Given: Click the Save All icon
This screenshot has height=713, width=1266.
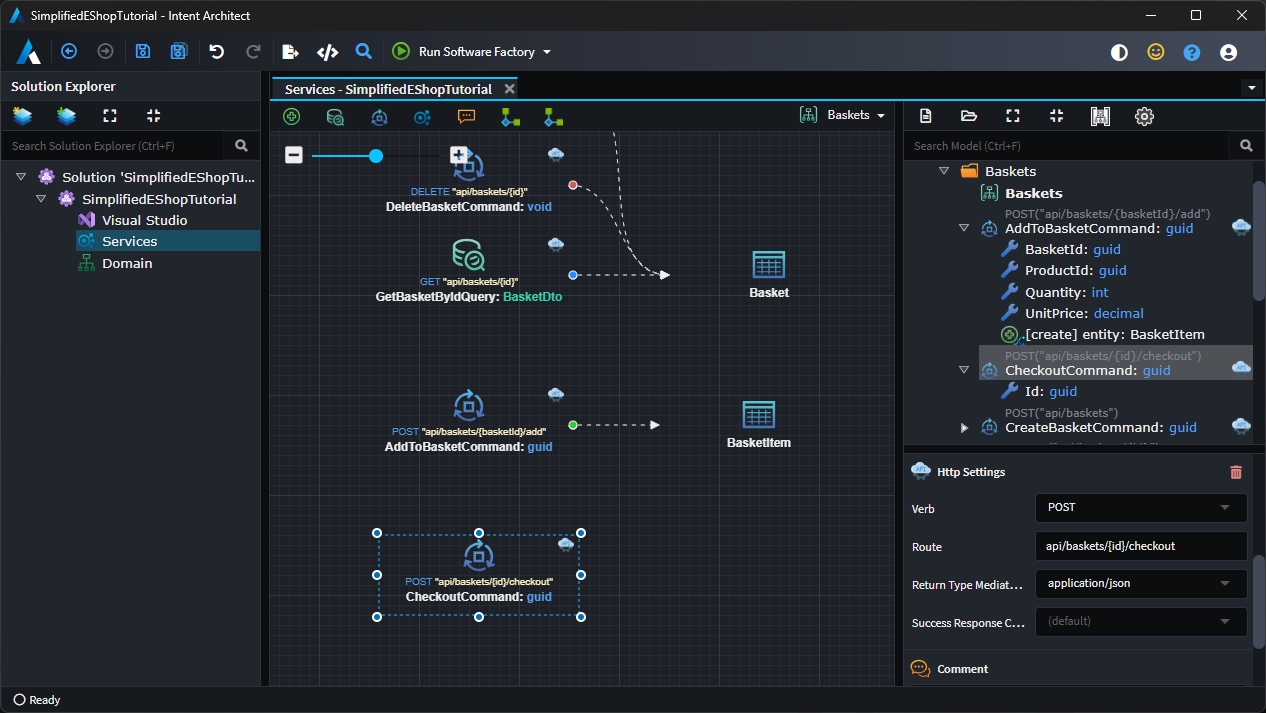Looking at the screenshot, I should (178, 52).
